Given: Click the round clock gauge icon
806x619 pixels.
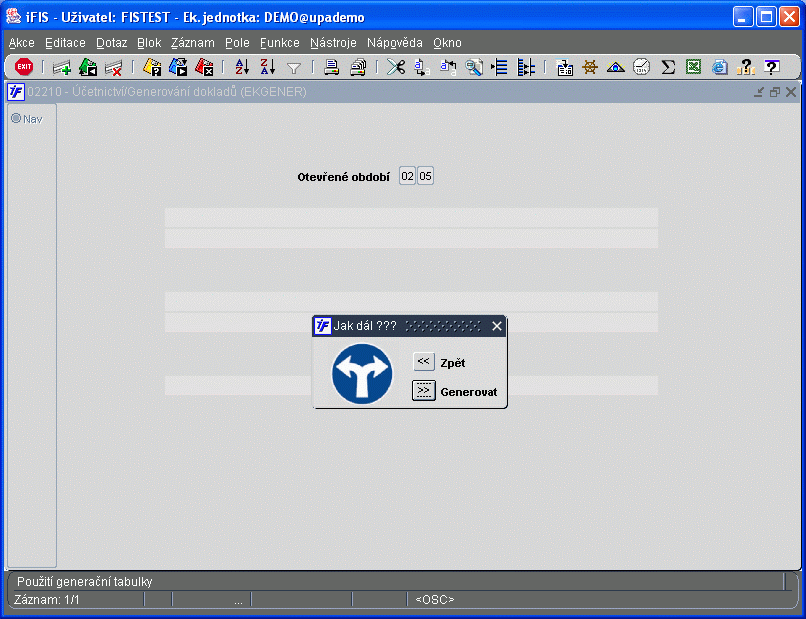Looking at the screenshot, I should pos(641,67).
